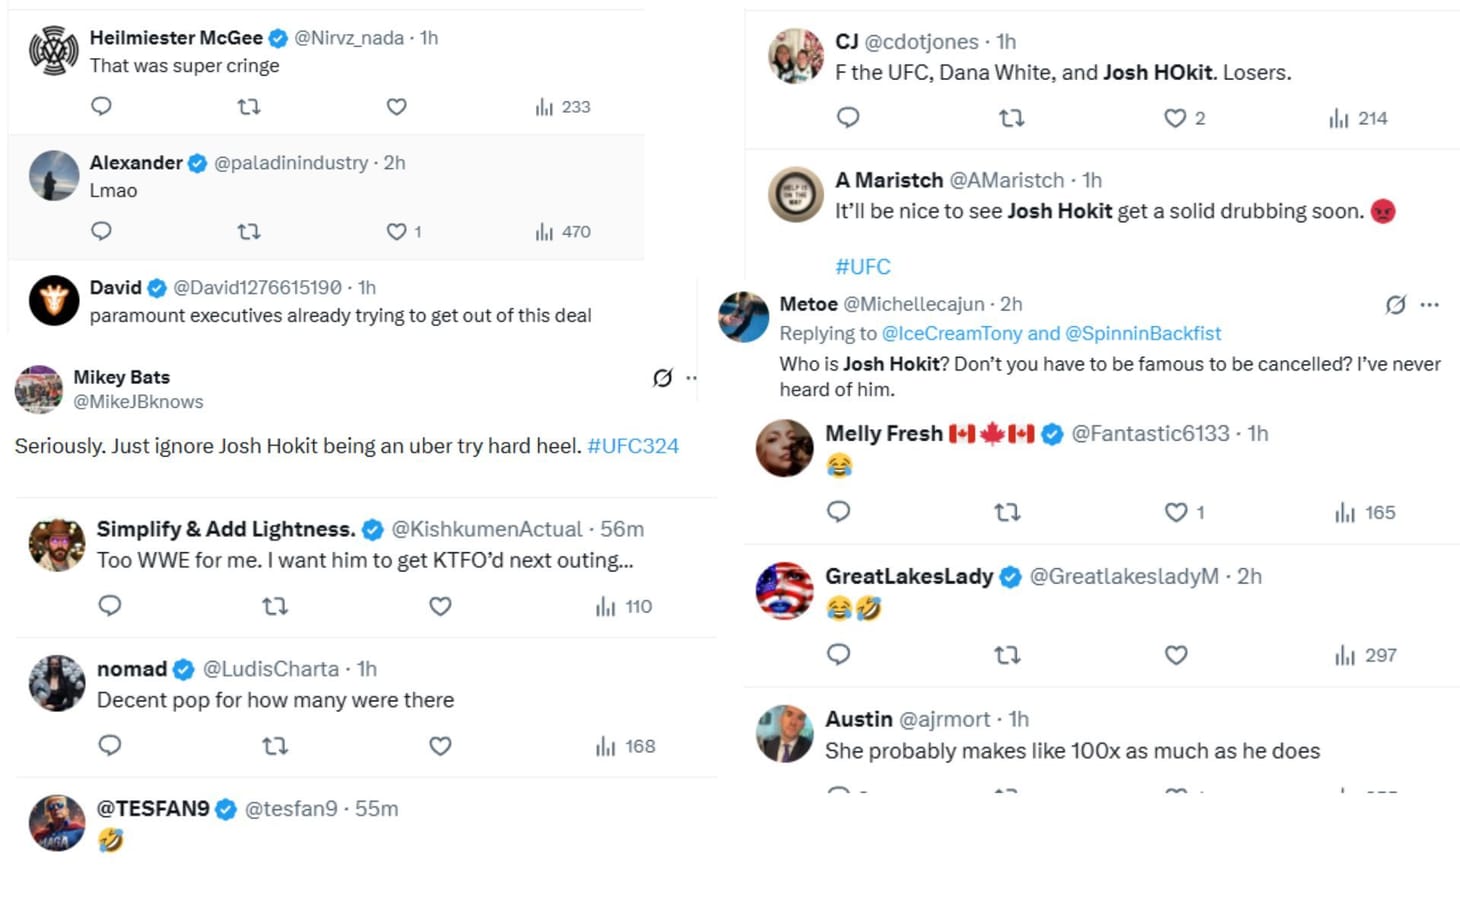
Task: Expand the muted-account icon on Mikey Bats' post
Action: tap(660, 378)
